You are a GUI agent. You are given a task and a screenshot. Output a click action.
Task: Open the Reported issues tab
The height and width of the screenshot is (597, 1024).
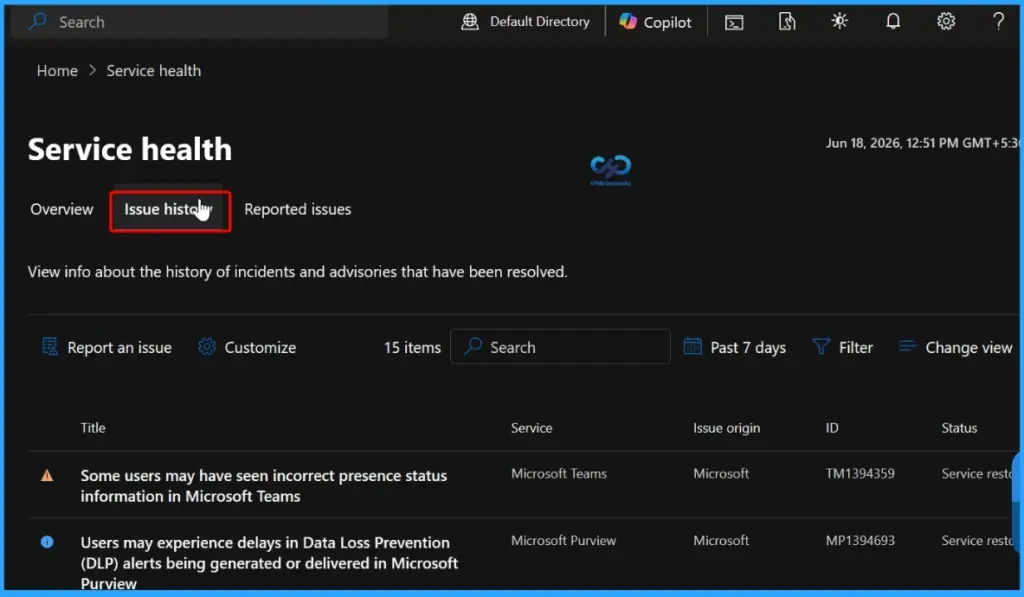298,209
